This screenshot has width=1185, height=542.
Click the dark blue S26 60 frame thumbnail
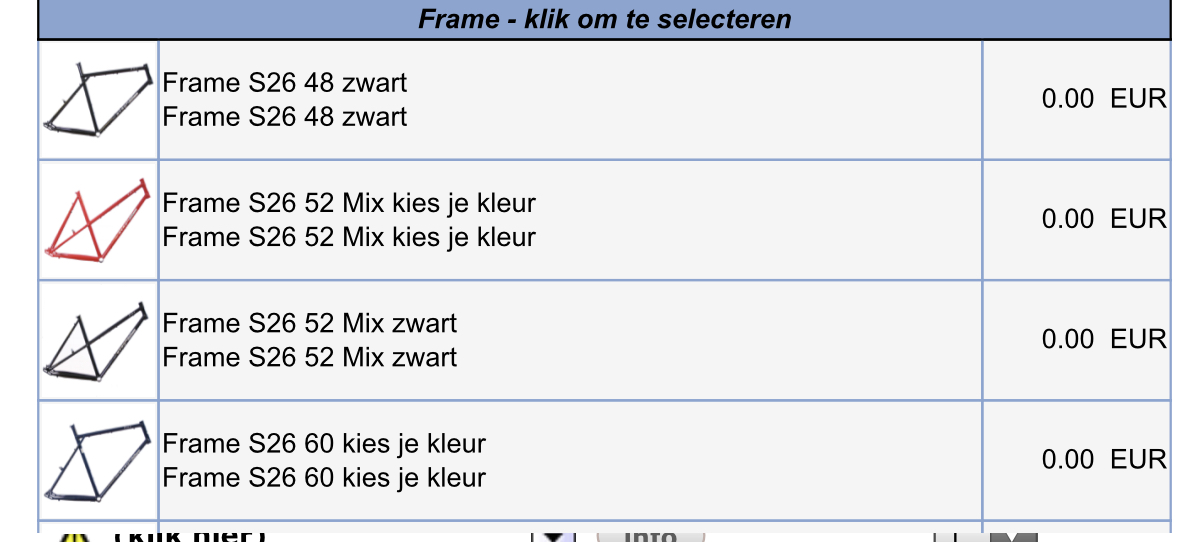(98, 459)
